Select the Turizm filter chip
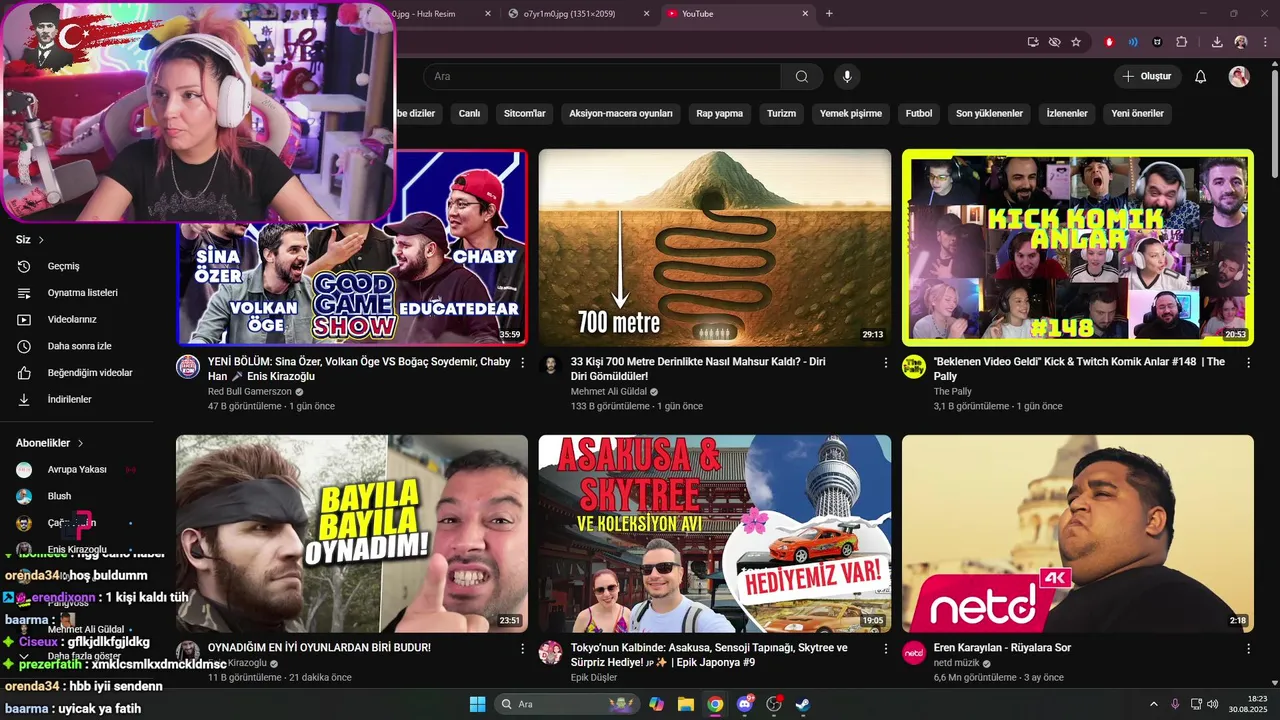The image size is (1280, 720). pyautogui.click(x=781, y=114)
